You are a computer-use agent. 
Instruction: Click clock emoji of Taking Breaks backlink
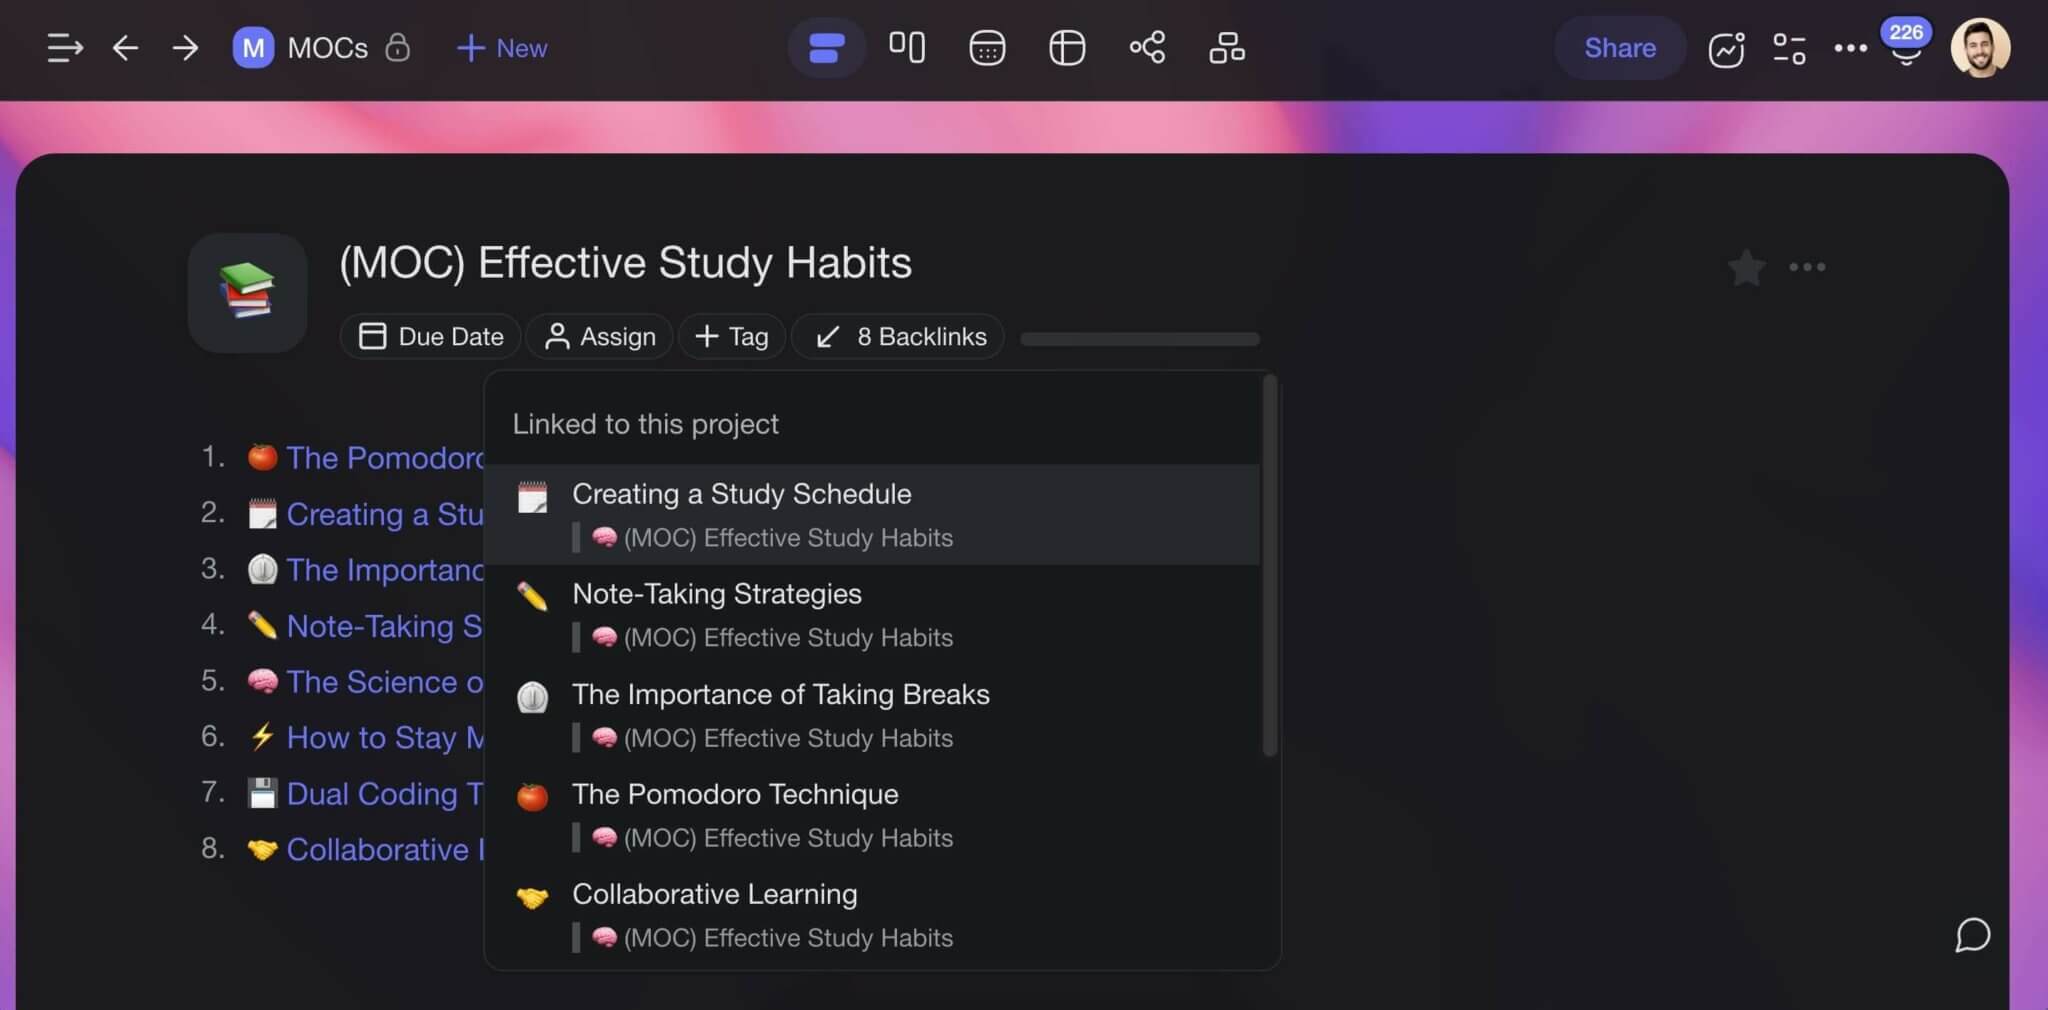pos(532,697)
